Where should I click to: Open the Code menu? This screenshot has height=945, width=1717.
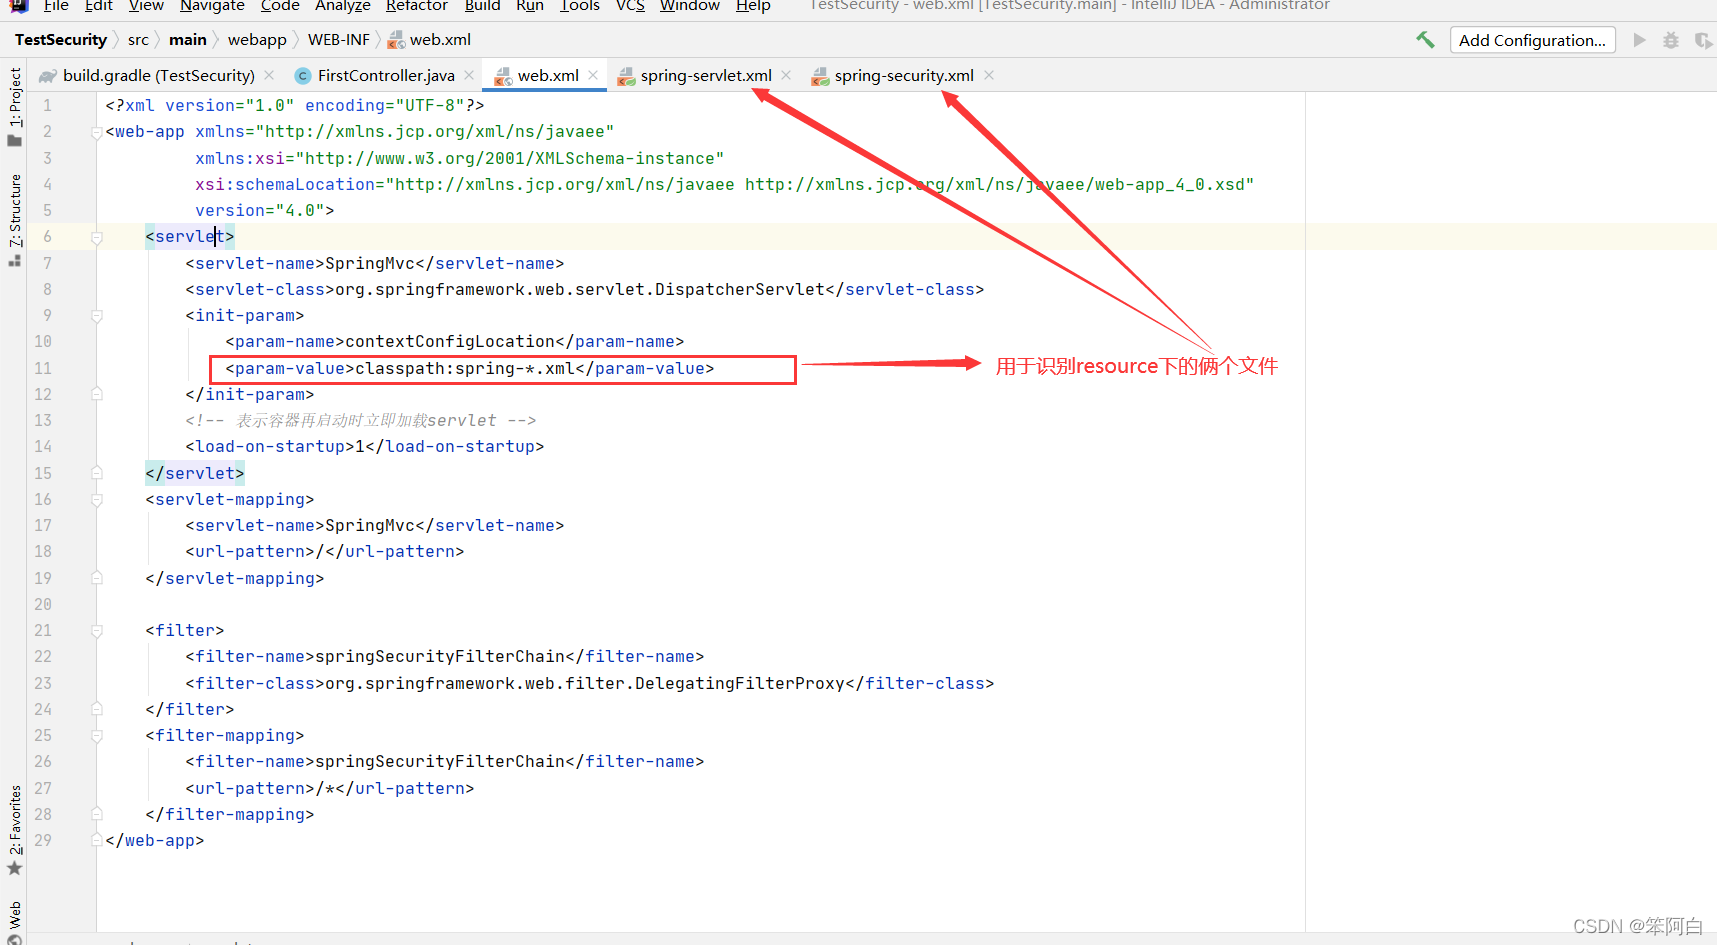[280, 6]
